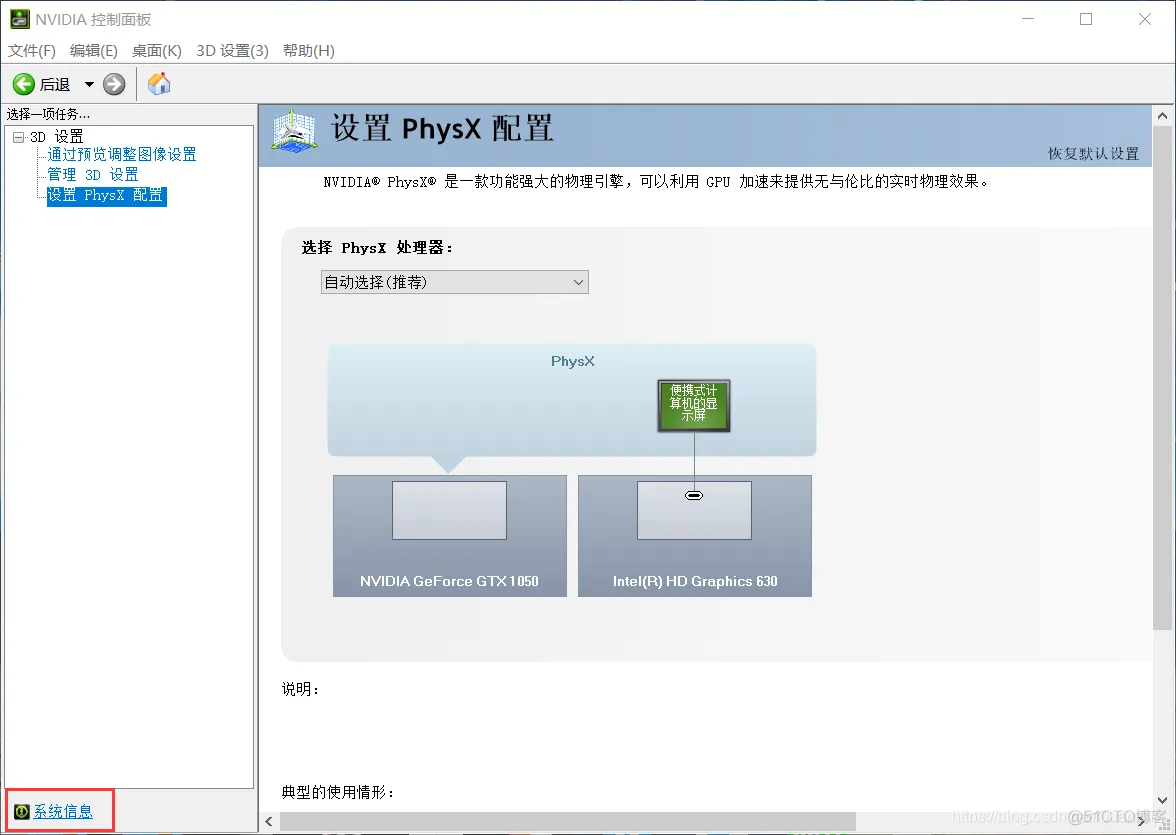
Task: Click the 选择一项任务... heading
Action: [x=48, y=114]
